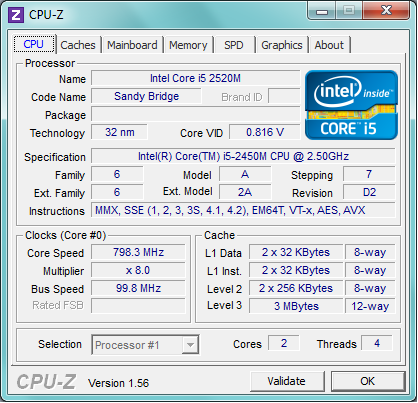
Task: Click the Level 3 size 3 MBytes
Action: click(296, 306)
